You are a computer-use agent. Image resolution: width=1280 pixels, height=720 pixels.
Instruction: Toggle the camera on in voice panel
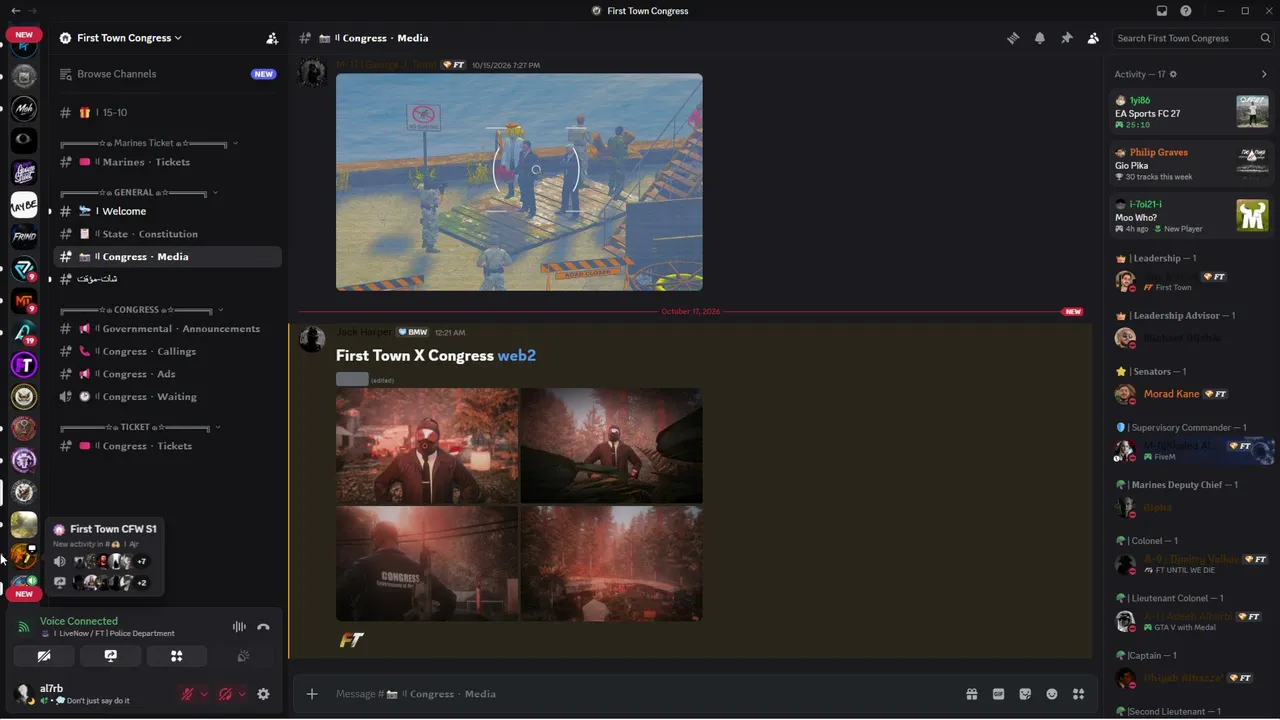tap(44, 656)
